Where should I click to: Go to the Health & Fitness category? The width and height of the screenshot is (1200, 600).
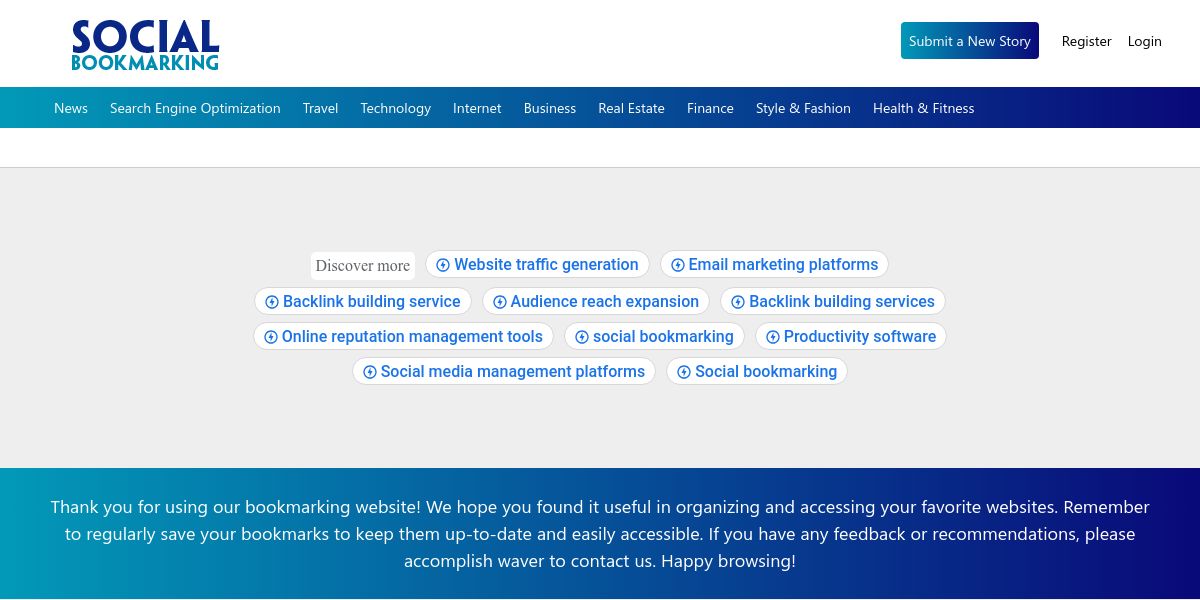923,108
